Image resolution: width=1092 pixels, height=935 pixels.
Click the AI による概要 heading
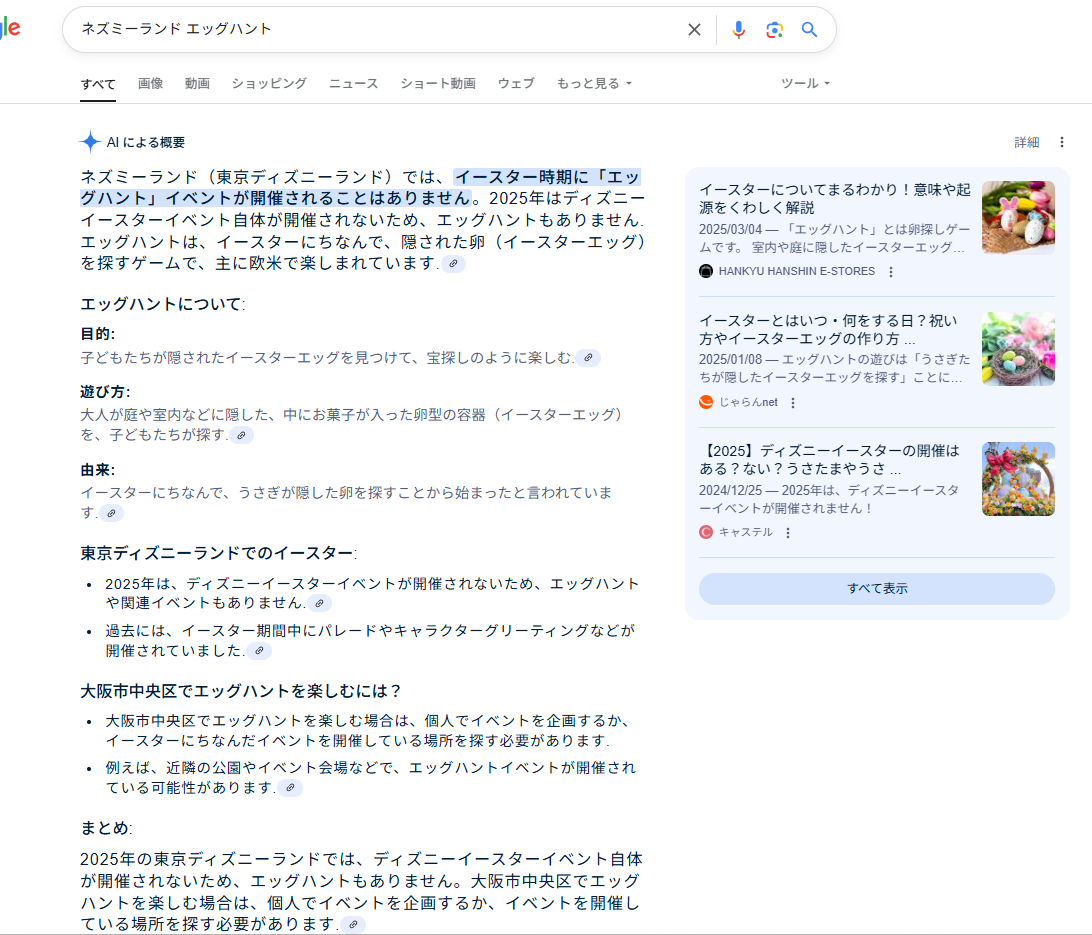(146, 142)
